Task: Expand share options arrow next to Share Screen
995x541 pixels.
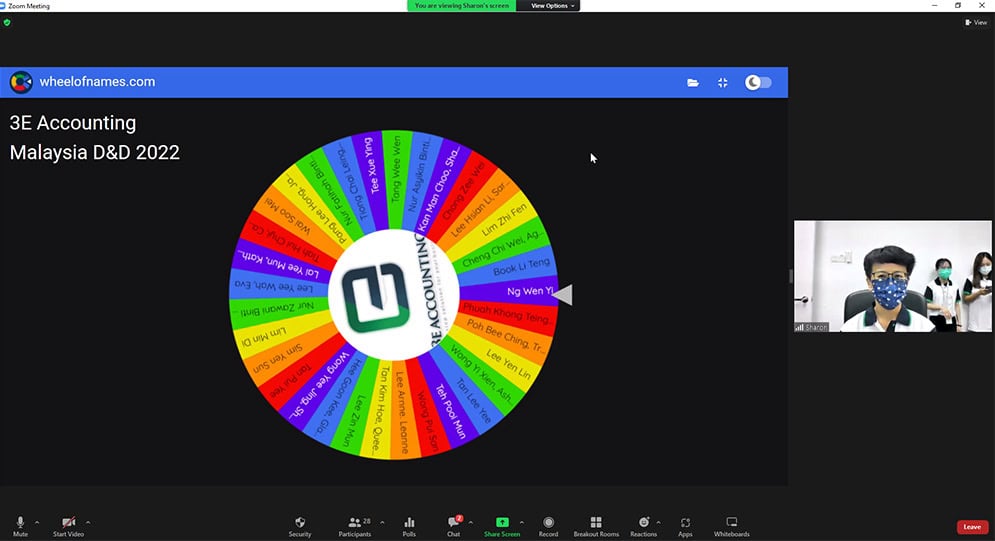Action: pyautogui.click(x=522, y=522)
